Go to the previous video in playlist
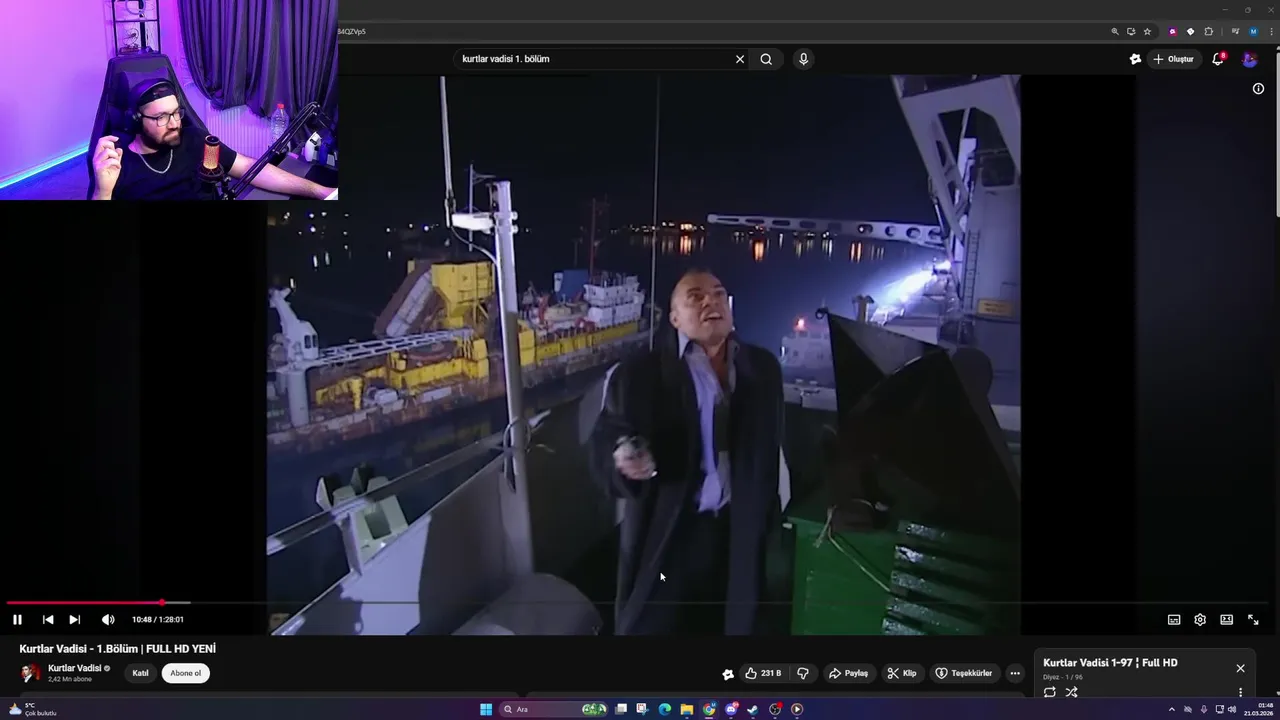Image resolution: width=1280 pixels, height=720 pixels. pyautogui.click(x=47, y=620)
